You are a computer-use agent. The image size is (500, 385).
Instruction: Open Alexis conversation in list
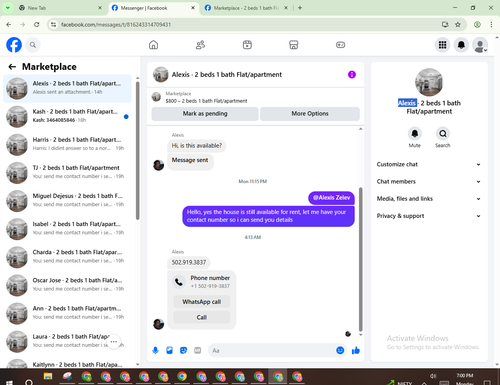coord(67,88)
